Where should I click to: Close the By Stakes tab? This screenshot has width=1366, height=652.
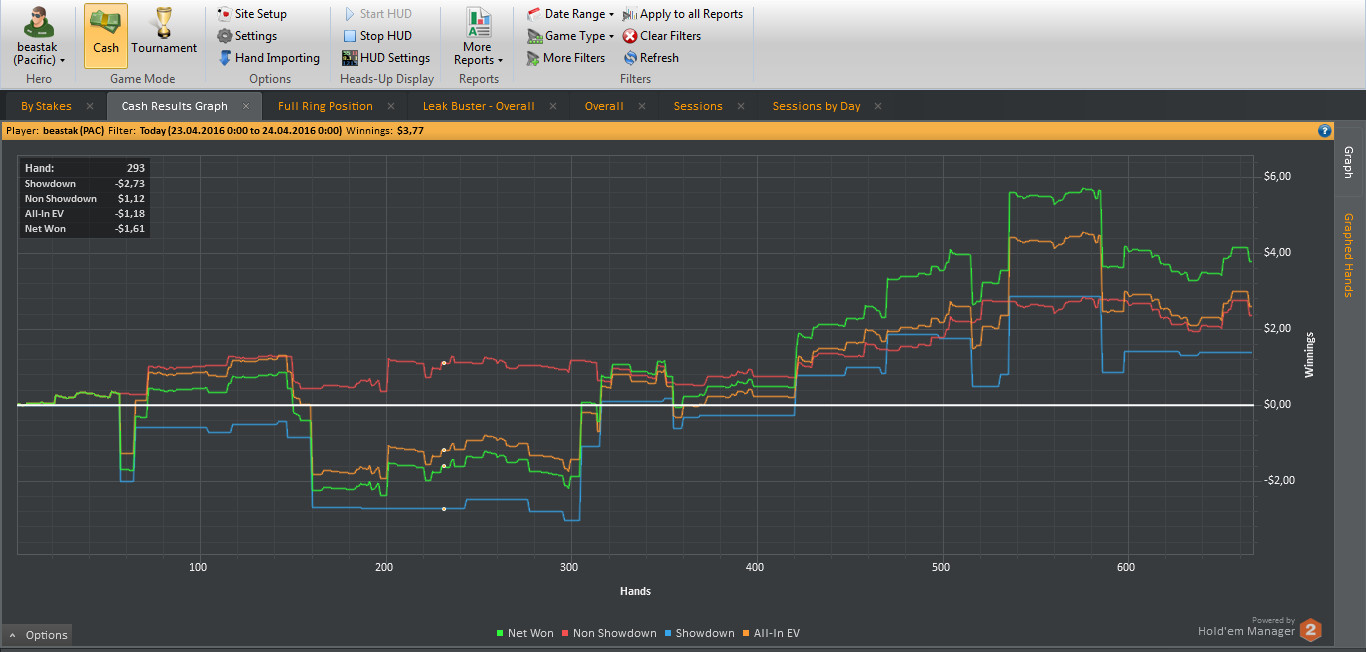pos(90,106)
